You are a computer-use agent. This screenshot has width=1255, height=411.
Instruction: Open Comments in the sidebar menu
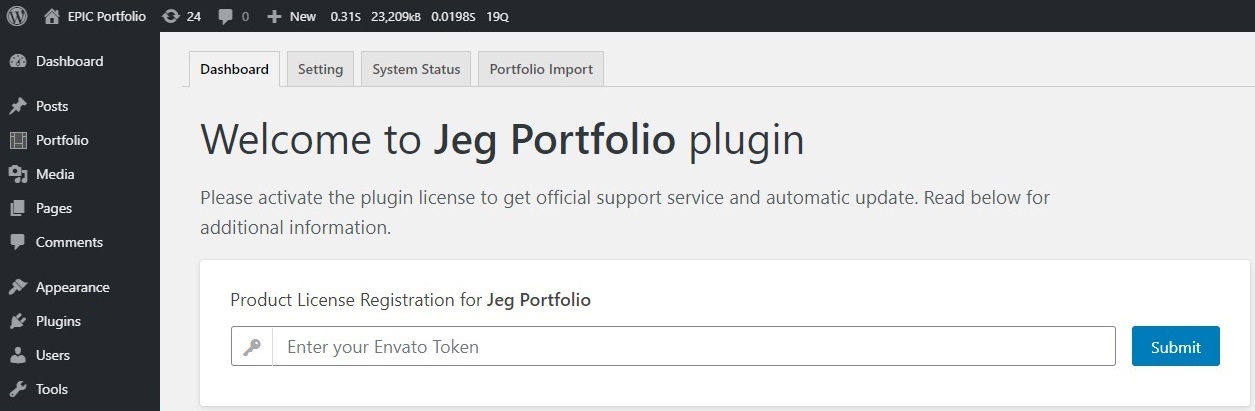pyautogui.click(x=69, y=242)
